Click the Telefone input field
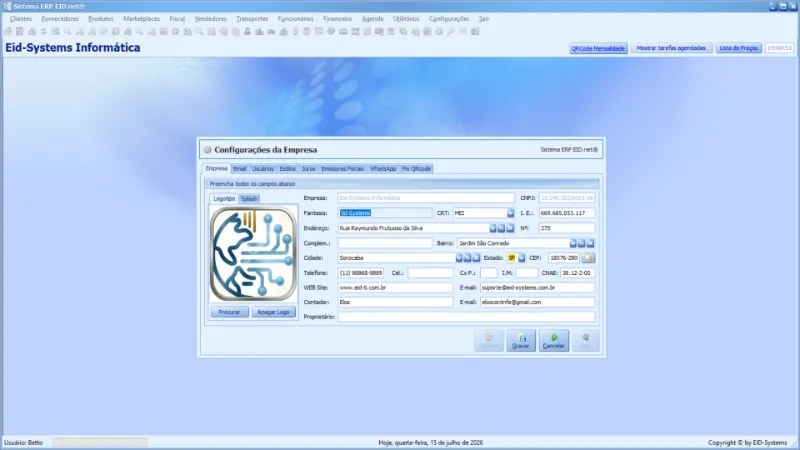This screenshot has width=800, height=450. [x=361, y=273]
